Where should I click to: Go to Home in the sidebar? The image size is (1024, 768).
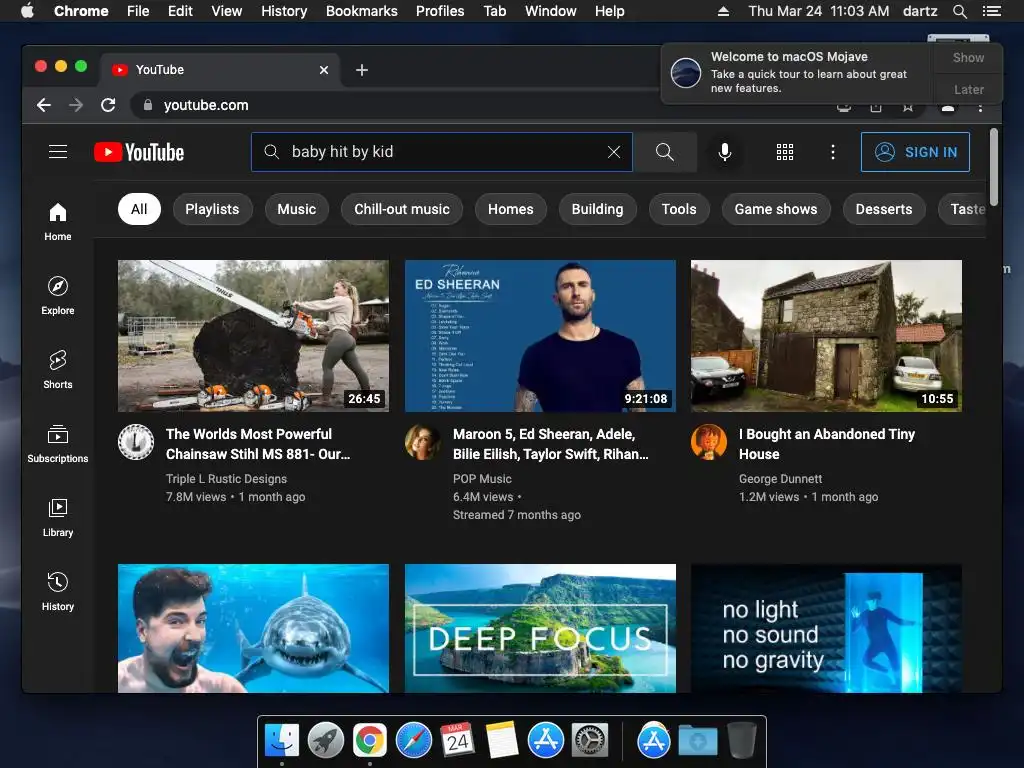point(58,222)
